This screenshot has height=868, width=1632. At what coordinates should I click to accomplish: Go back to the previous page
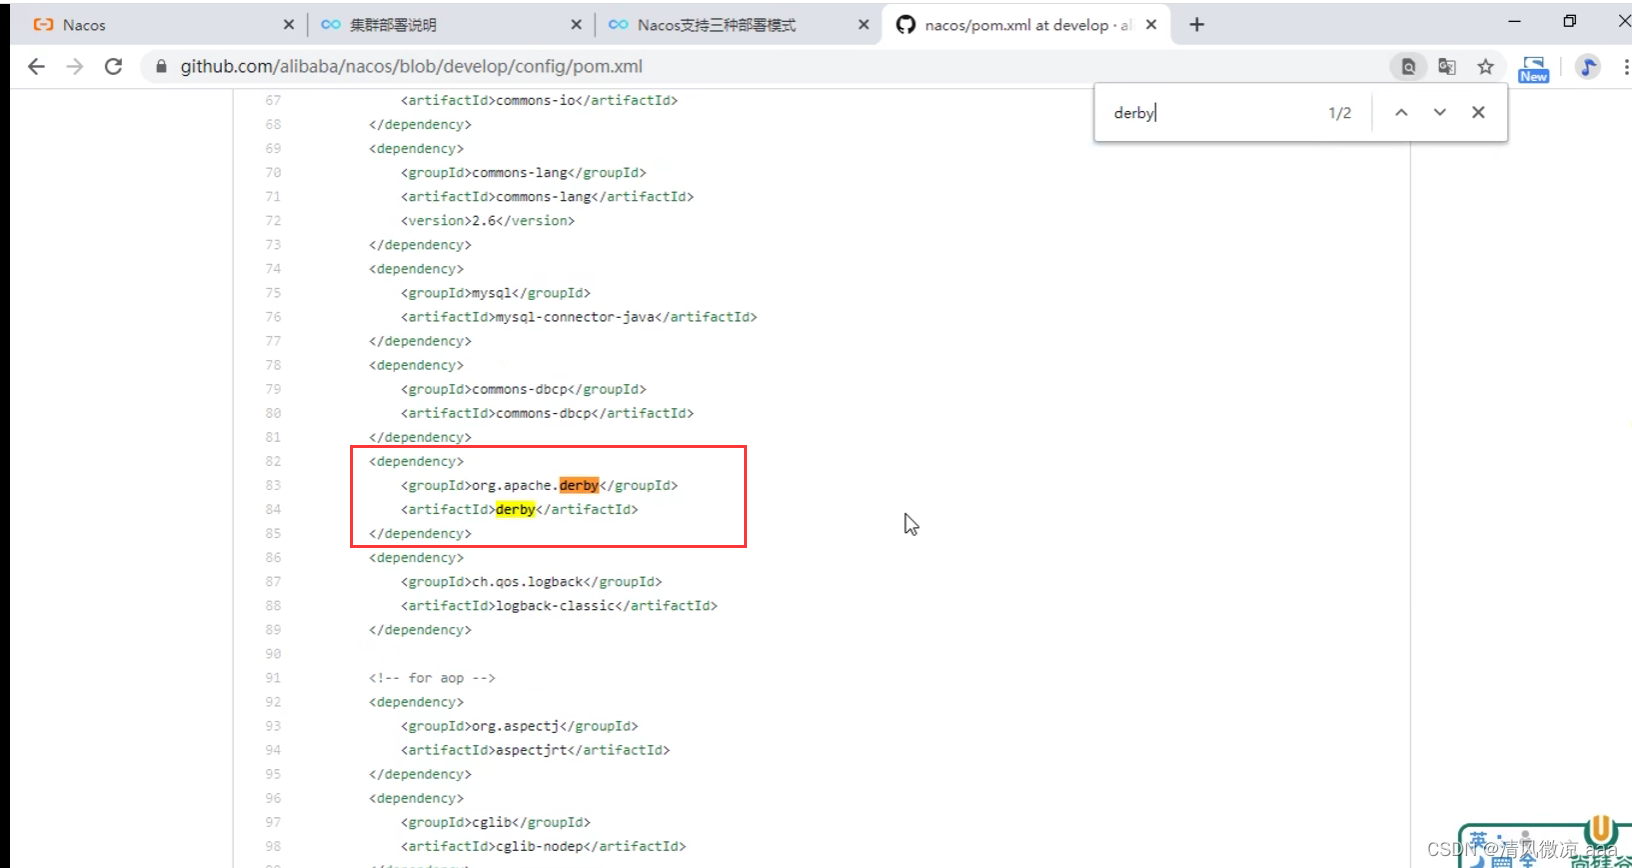point(37,66)
